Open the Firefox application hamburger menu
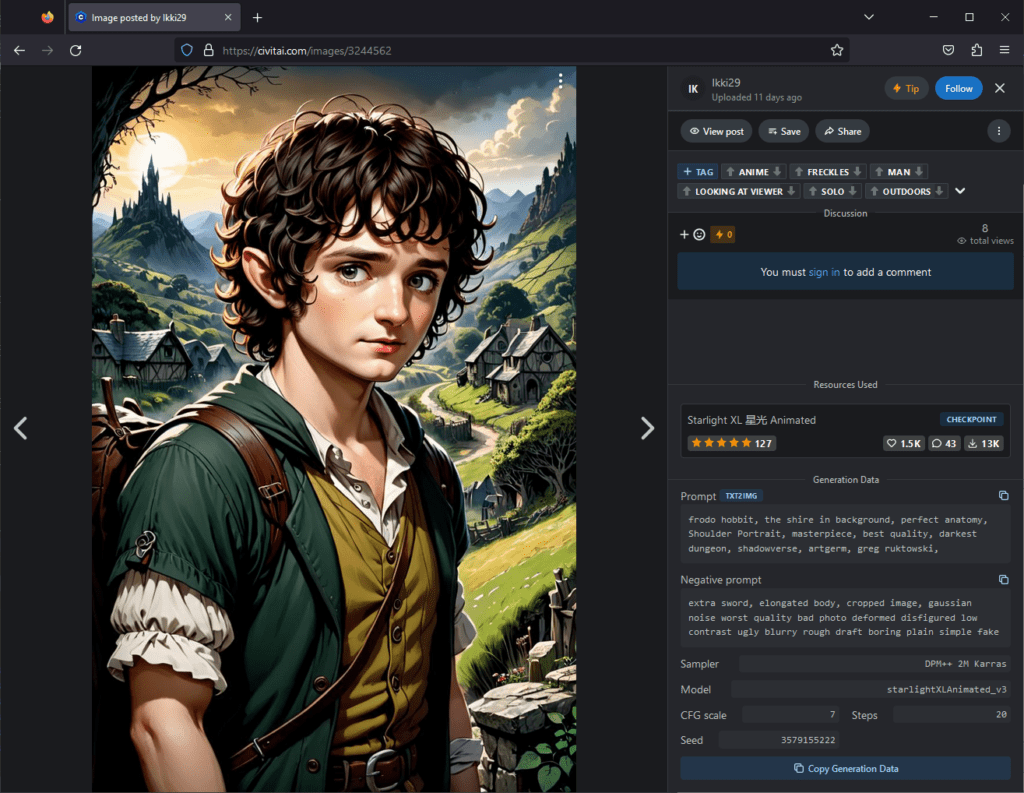 [x=1004, y=50]
